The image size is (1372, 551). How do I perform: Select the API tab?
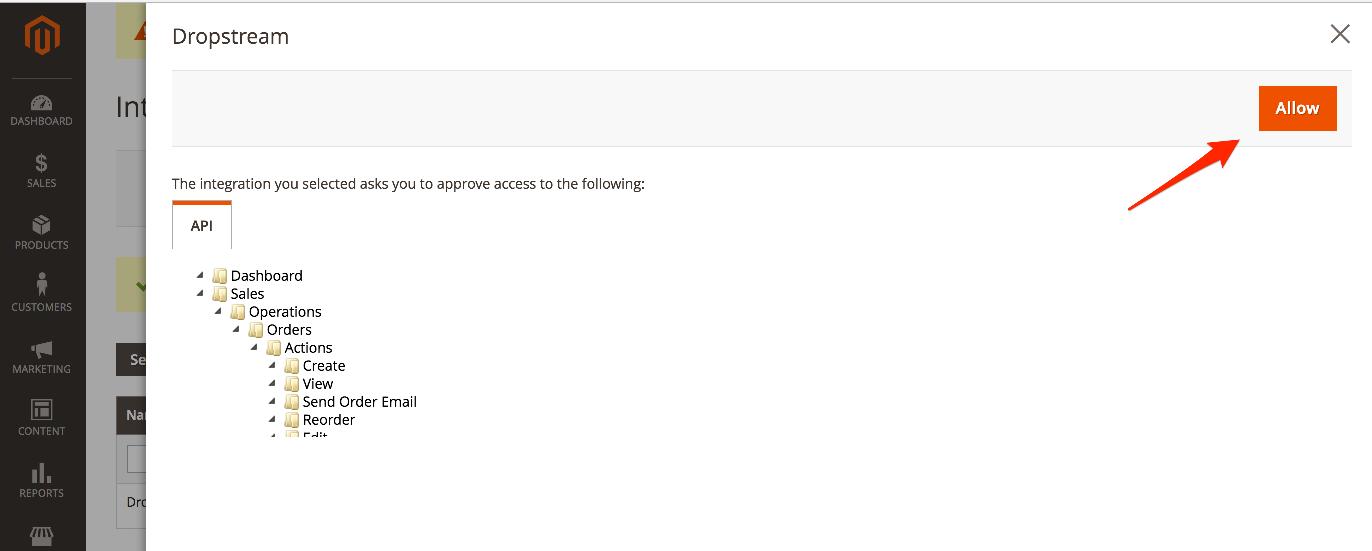(202, 225)
